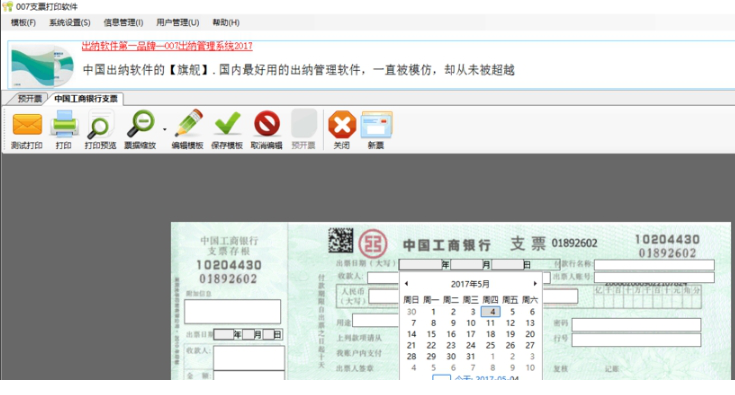The width and height of the screenshot is (735, 395).
Task: Pick May 25 in the calendar
Action: tap(490, 345)
